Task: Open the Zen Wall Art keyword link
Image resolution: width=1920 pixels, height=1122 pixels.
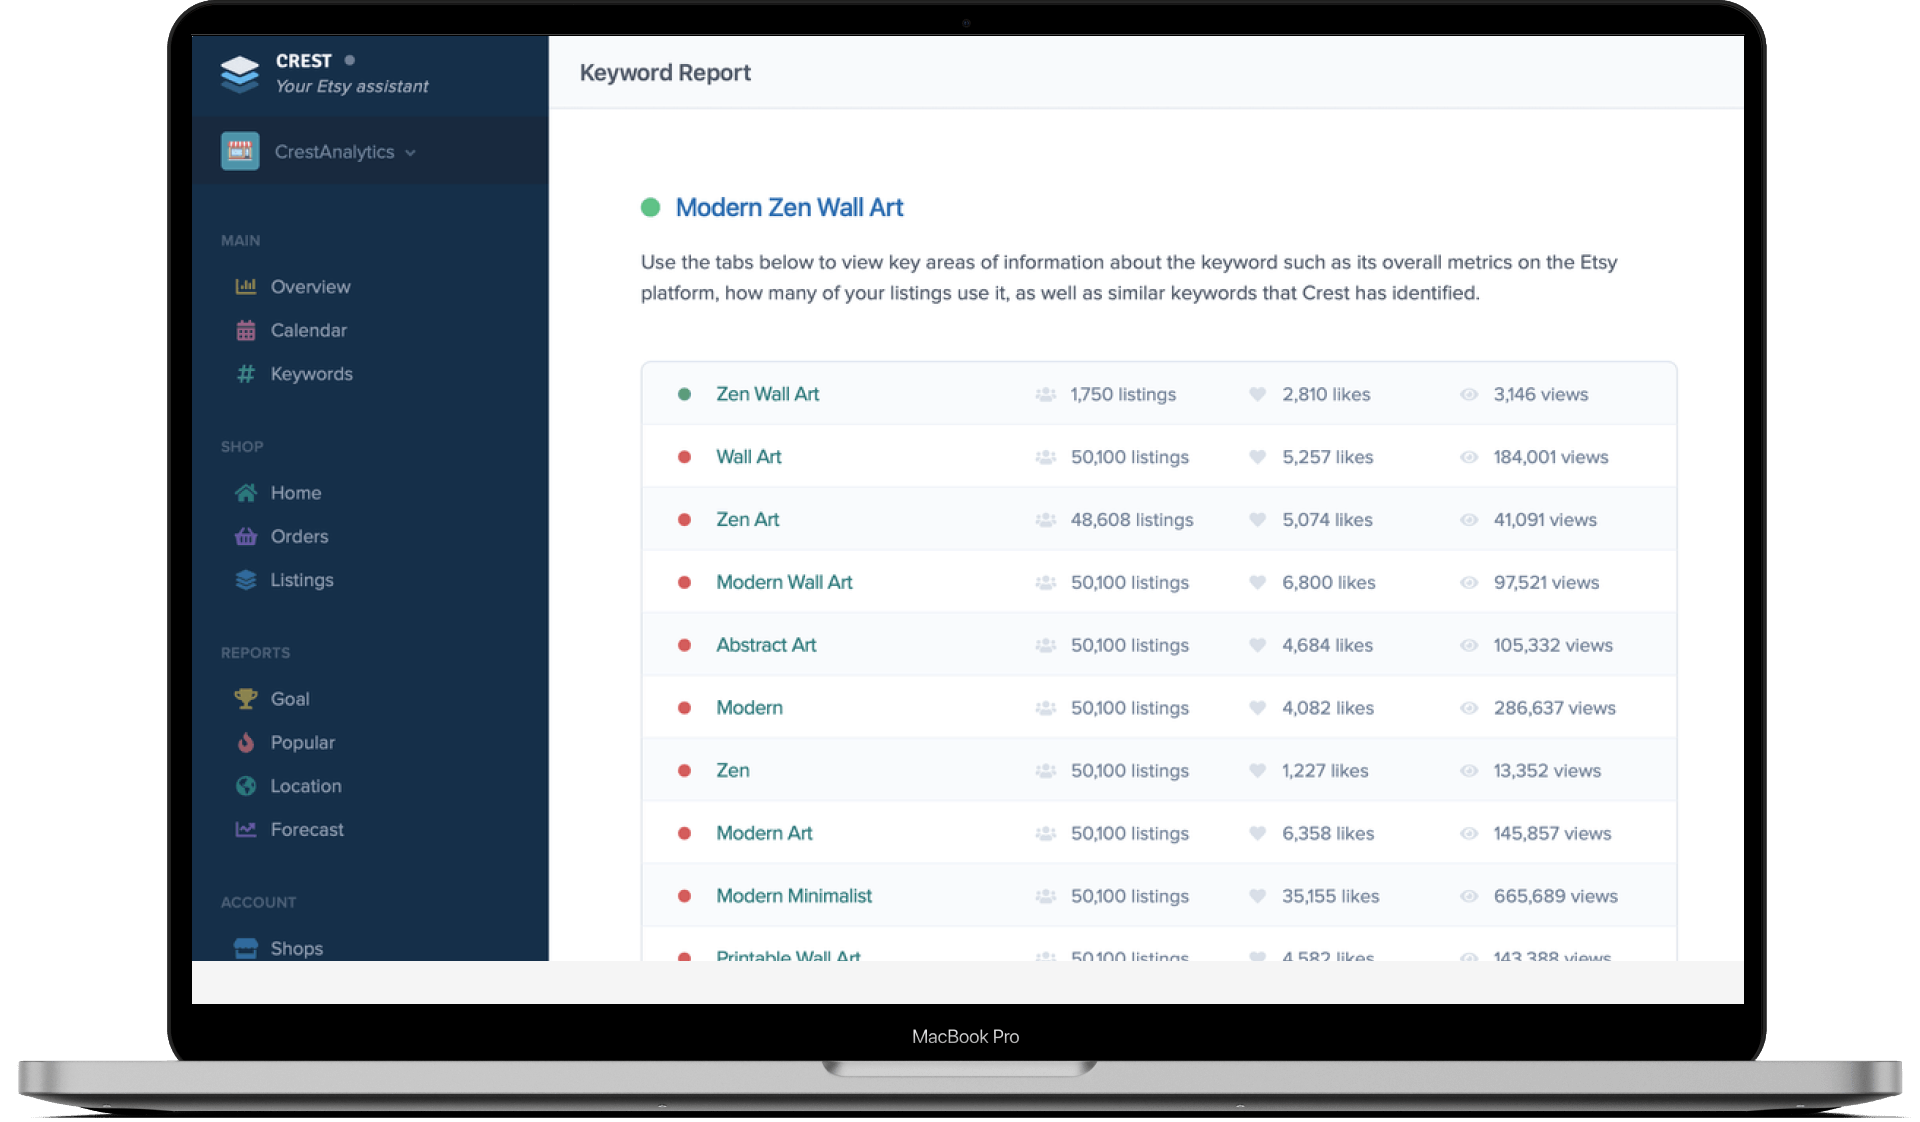Action: [x=767, y=394]
